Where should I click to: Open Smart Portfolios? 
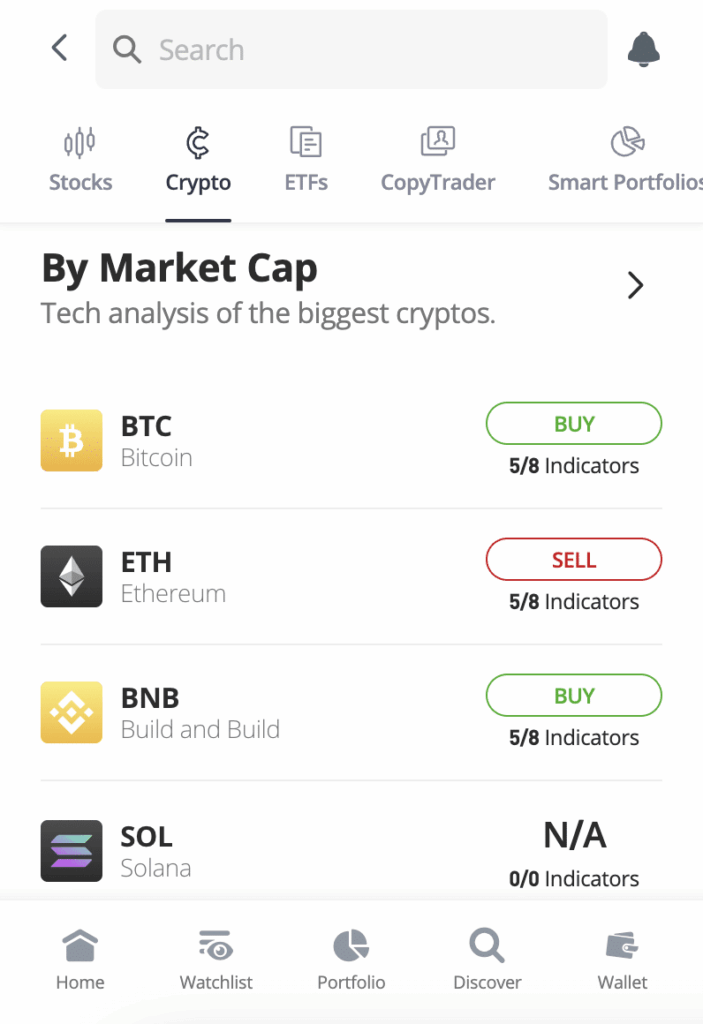pyautogui.click(x=624, y=160)
